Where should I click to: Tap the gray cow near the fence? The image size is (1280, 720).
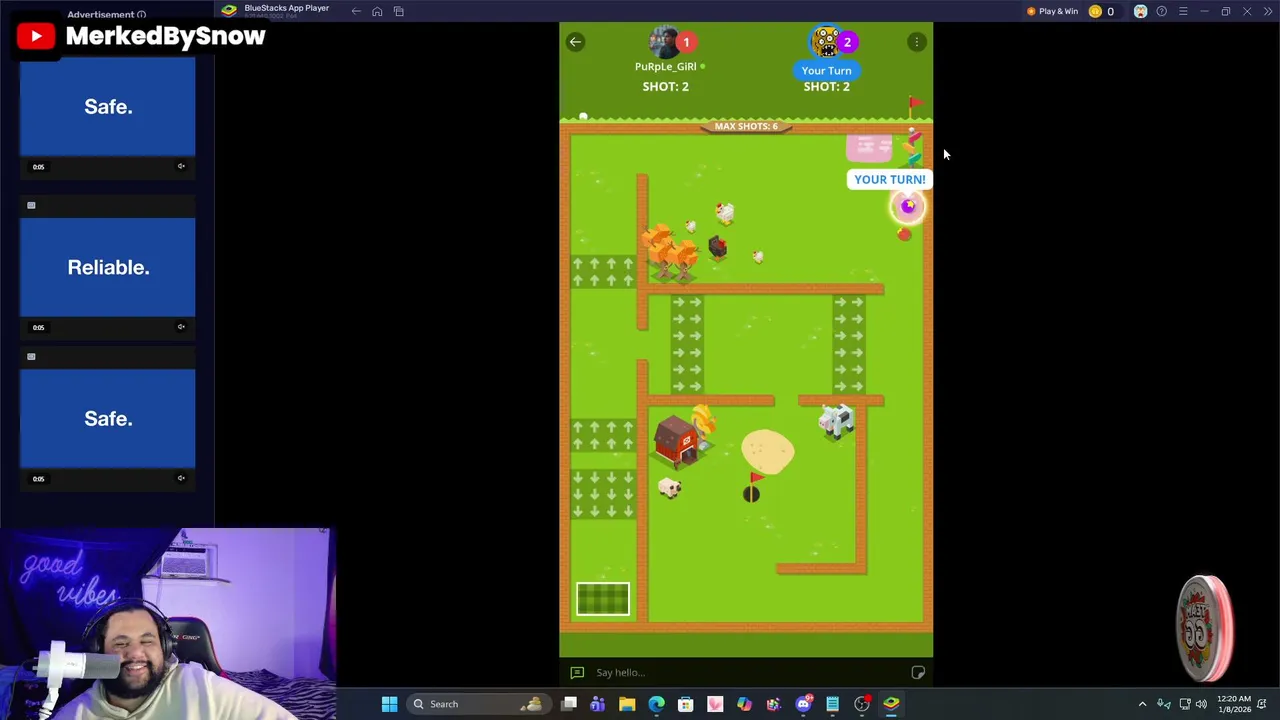pos(836,421)
